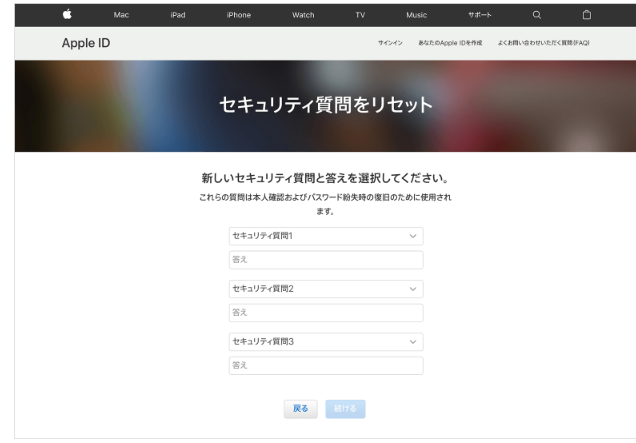Expand the セキュリティ質問3 dropdown
Viewport: 636px width, 443px height.
pos(326,342)
